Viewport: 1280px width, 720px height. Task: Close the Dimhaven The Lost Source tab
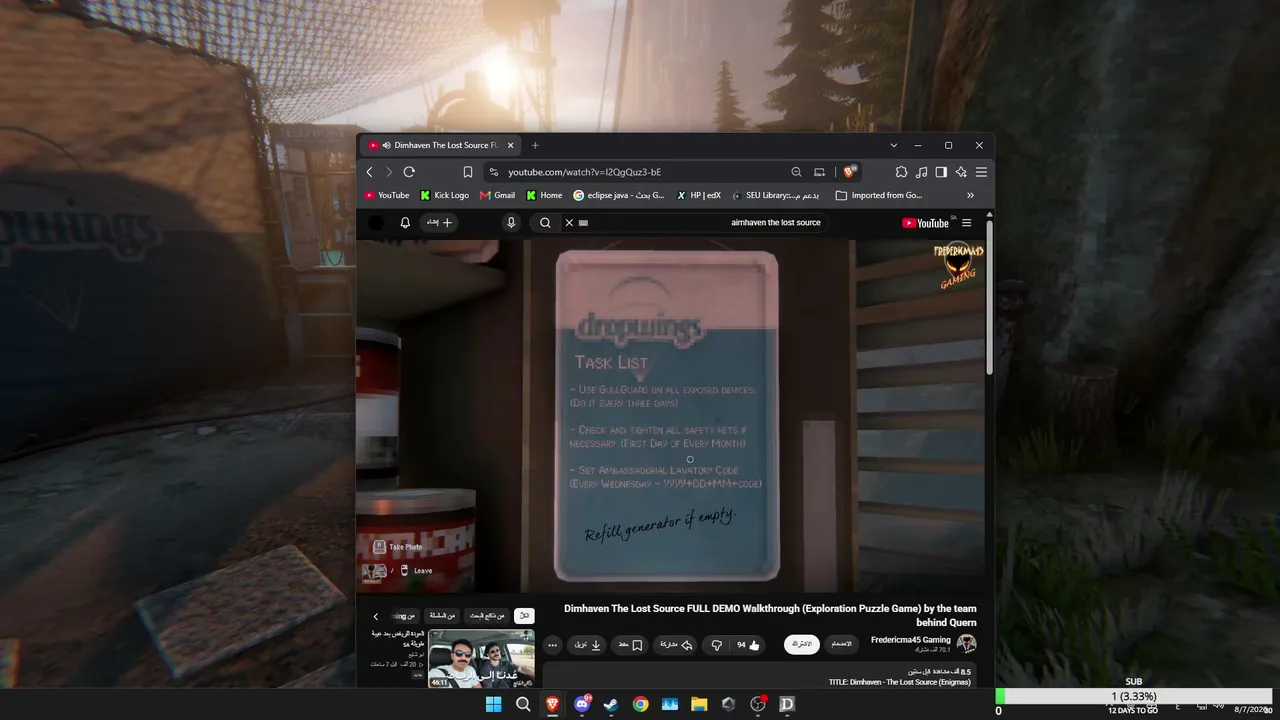[510, 145]
